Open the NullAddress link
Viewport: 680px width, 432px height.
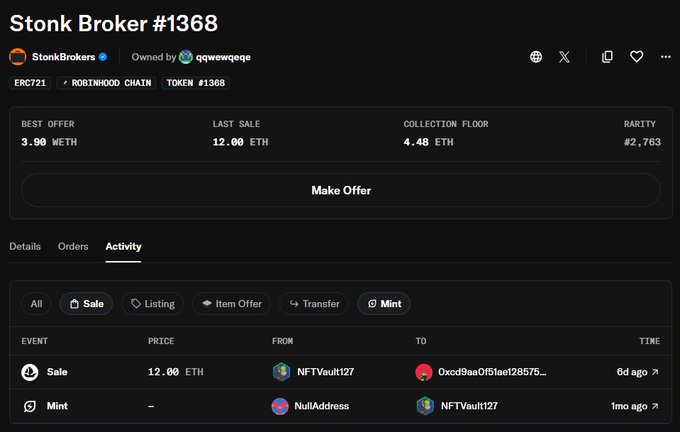click(x=321, y=406)
